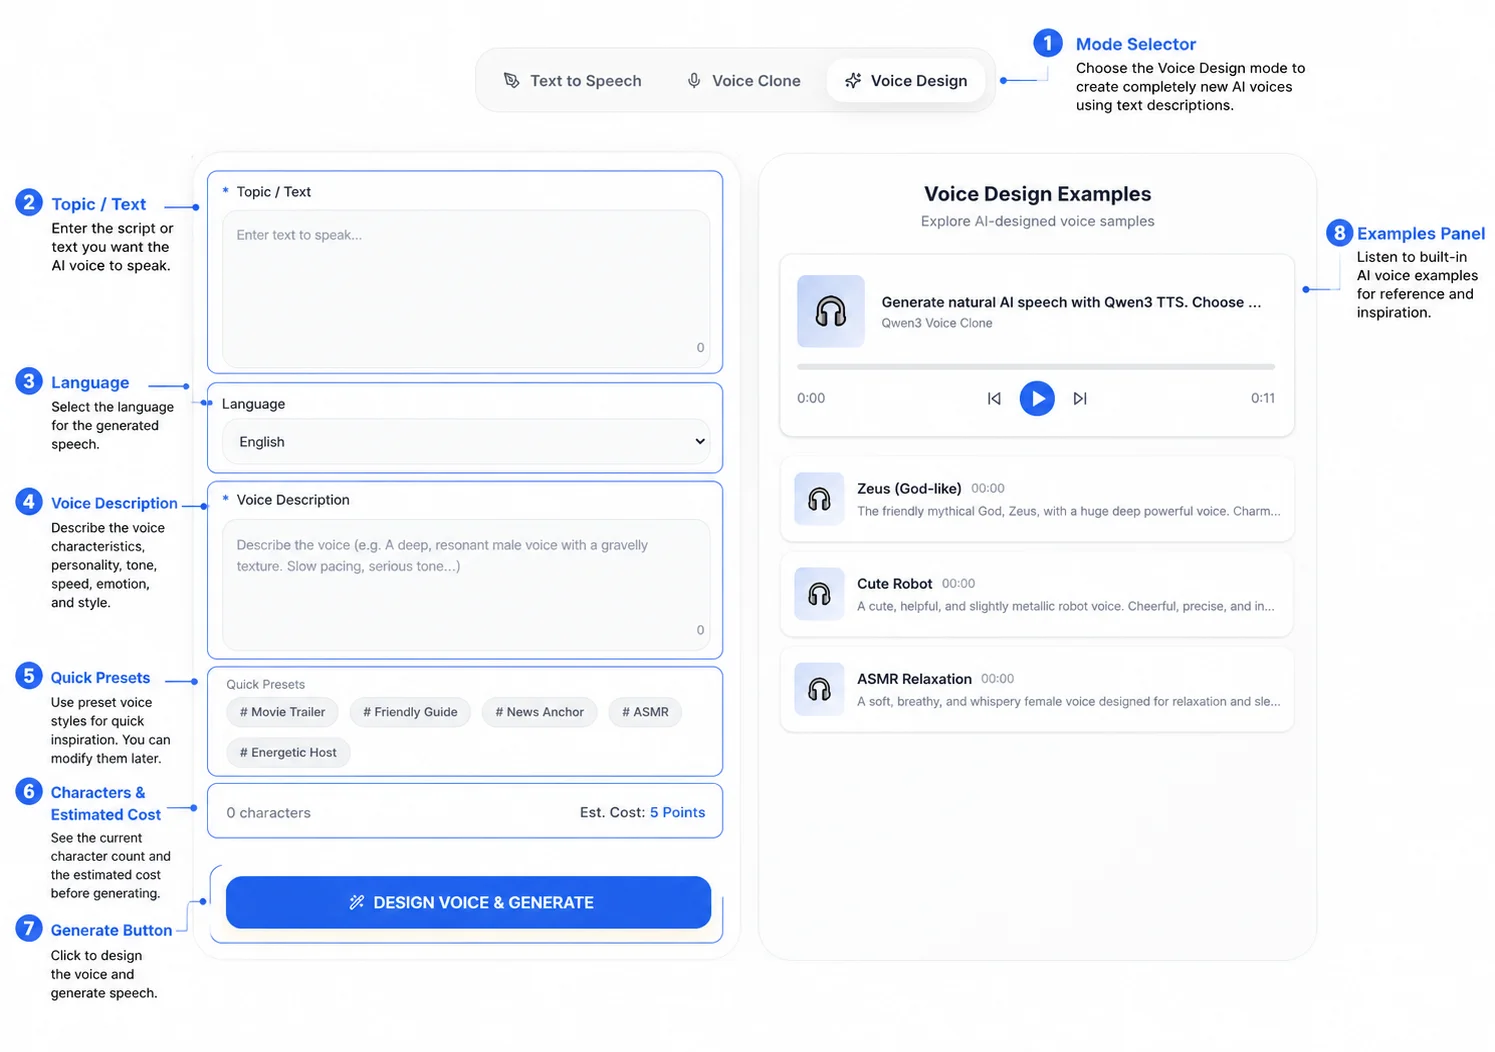
Task: Choose the News Anchor preset chip
Action: click(540, 712)
